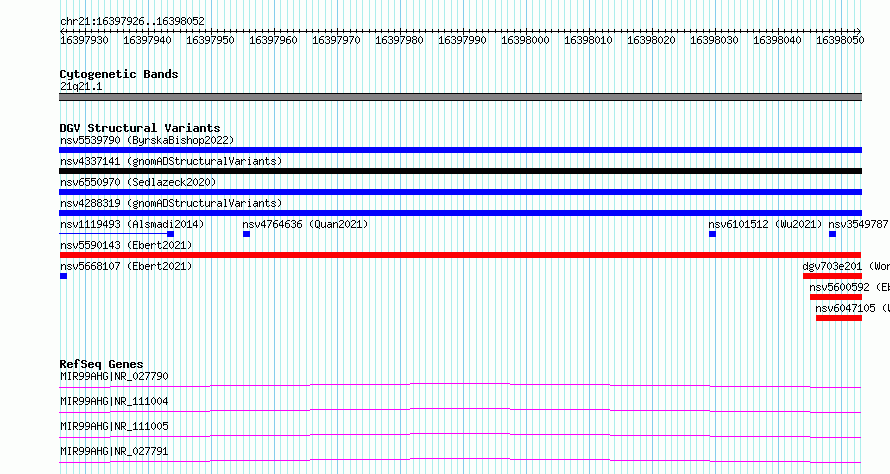The height and width of the screenshot is (474, 890).
Task: Click ruler position 16397940
Action: 147,40
